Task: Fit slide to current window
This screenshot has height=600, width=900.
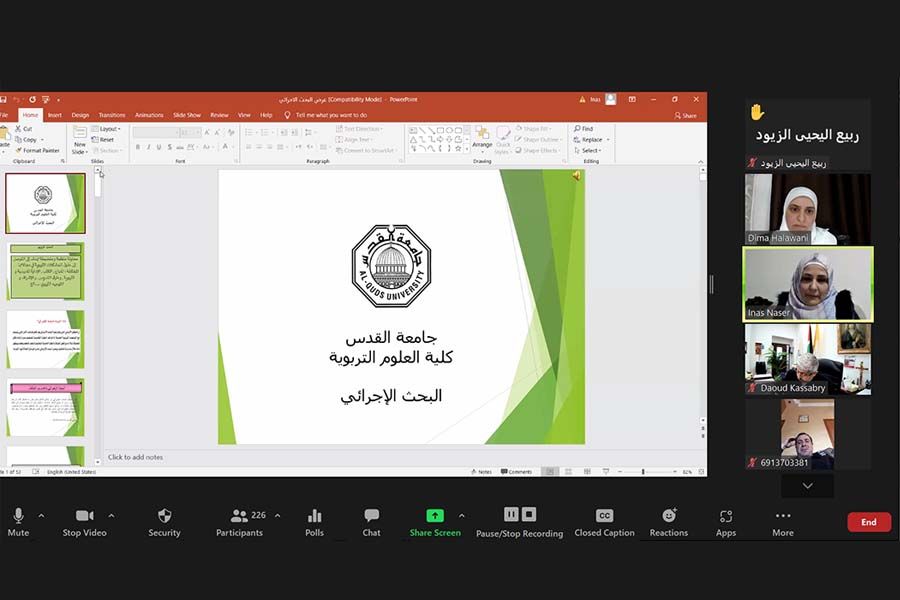Action: click(x=701, y=471)
